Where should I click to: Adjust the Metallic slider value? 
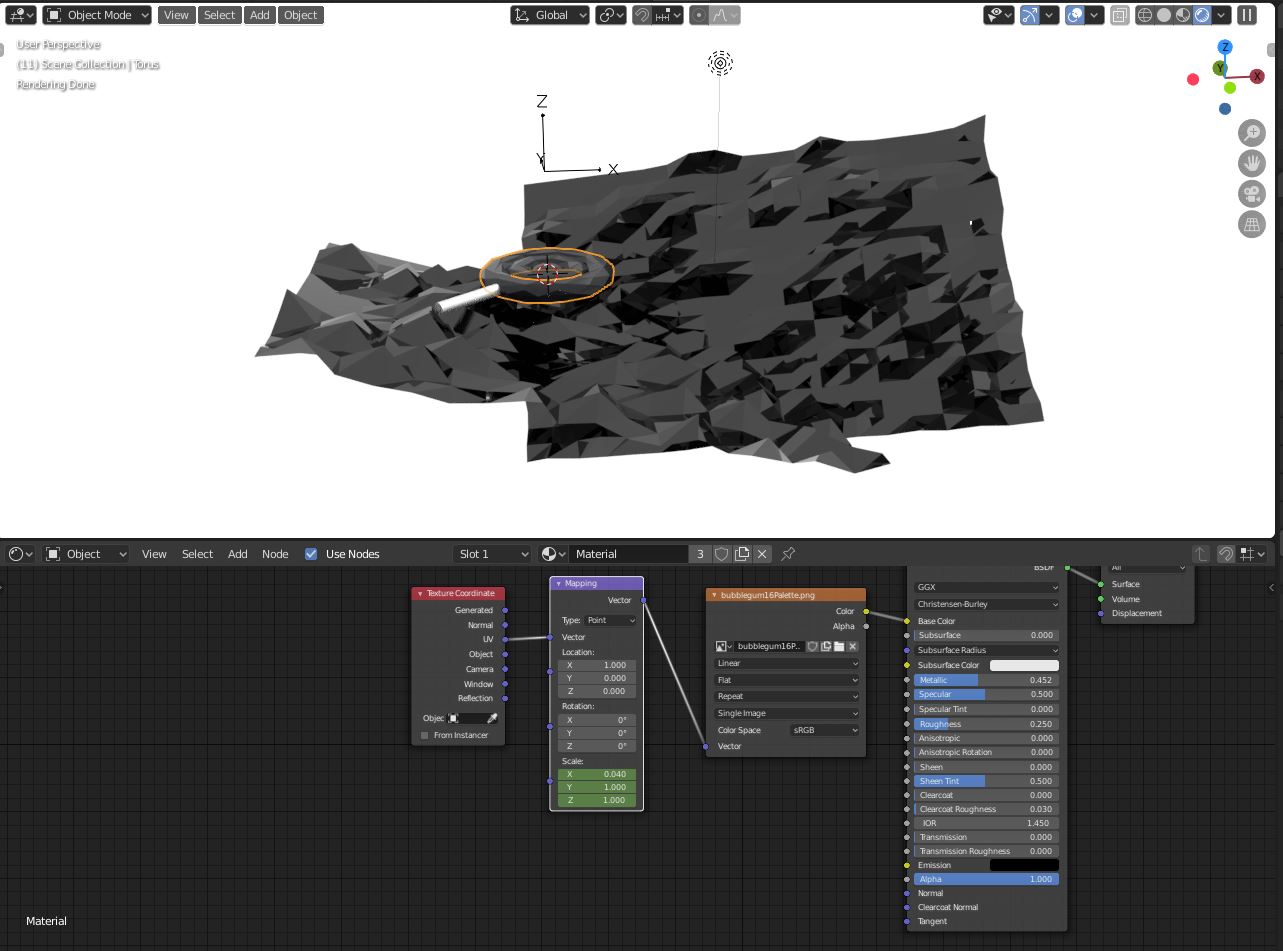(986, 680)
